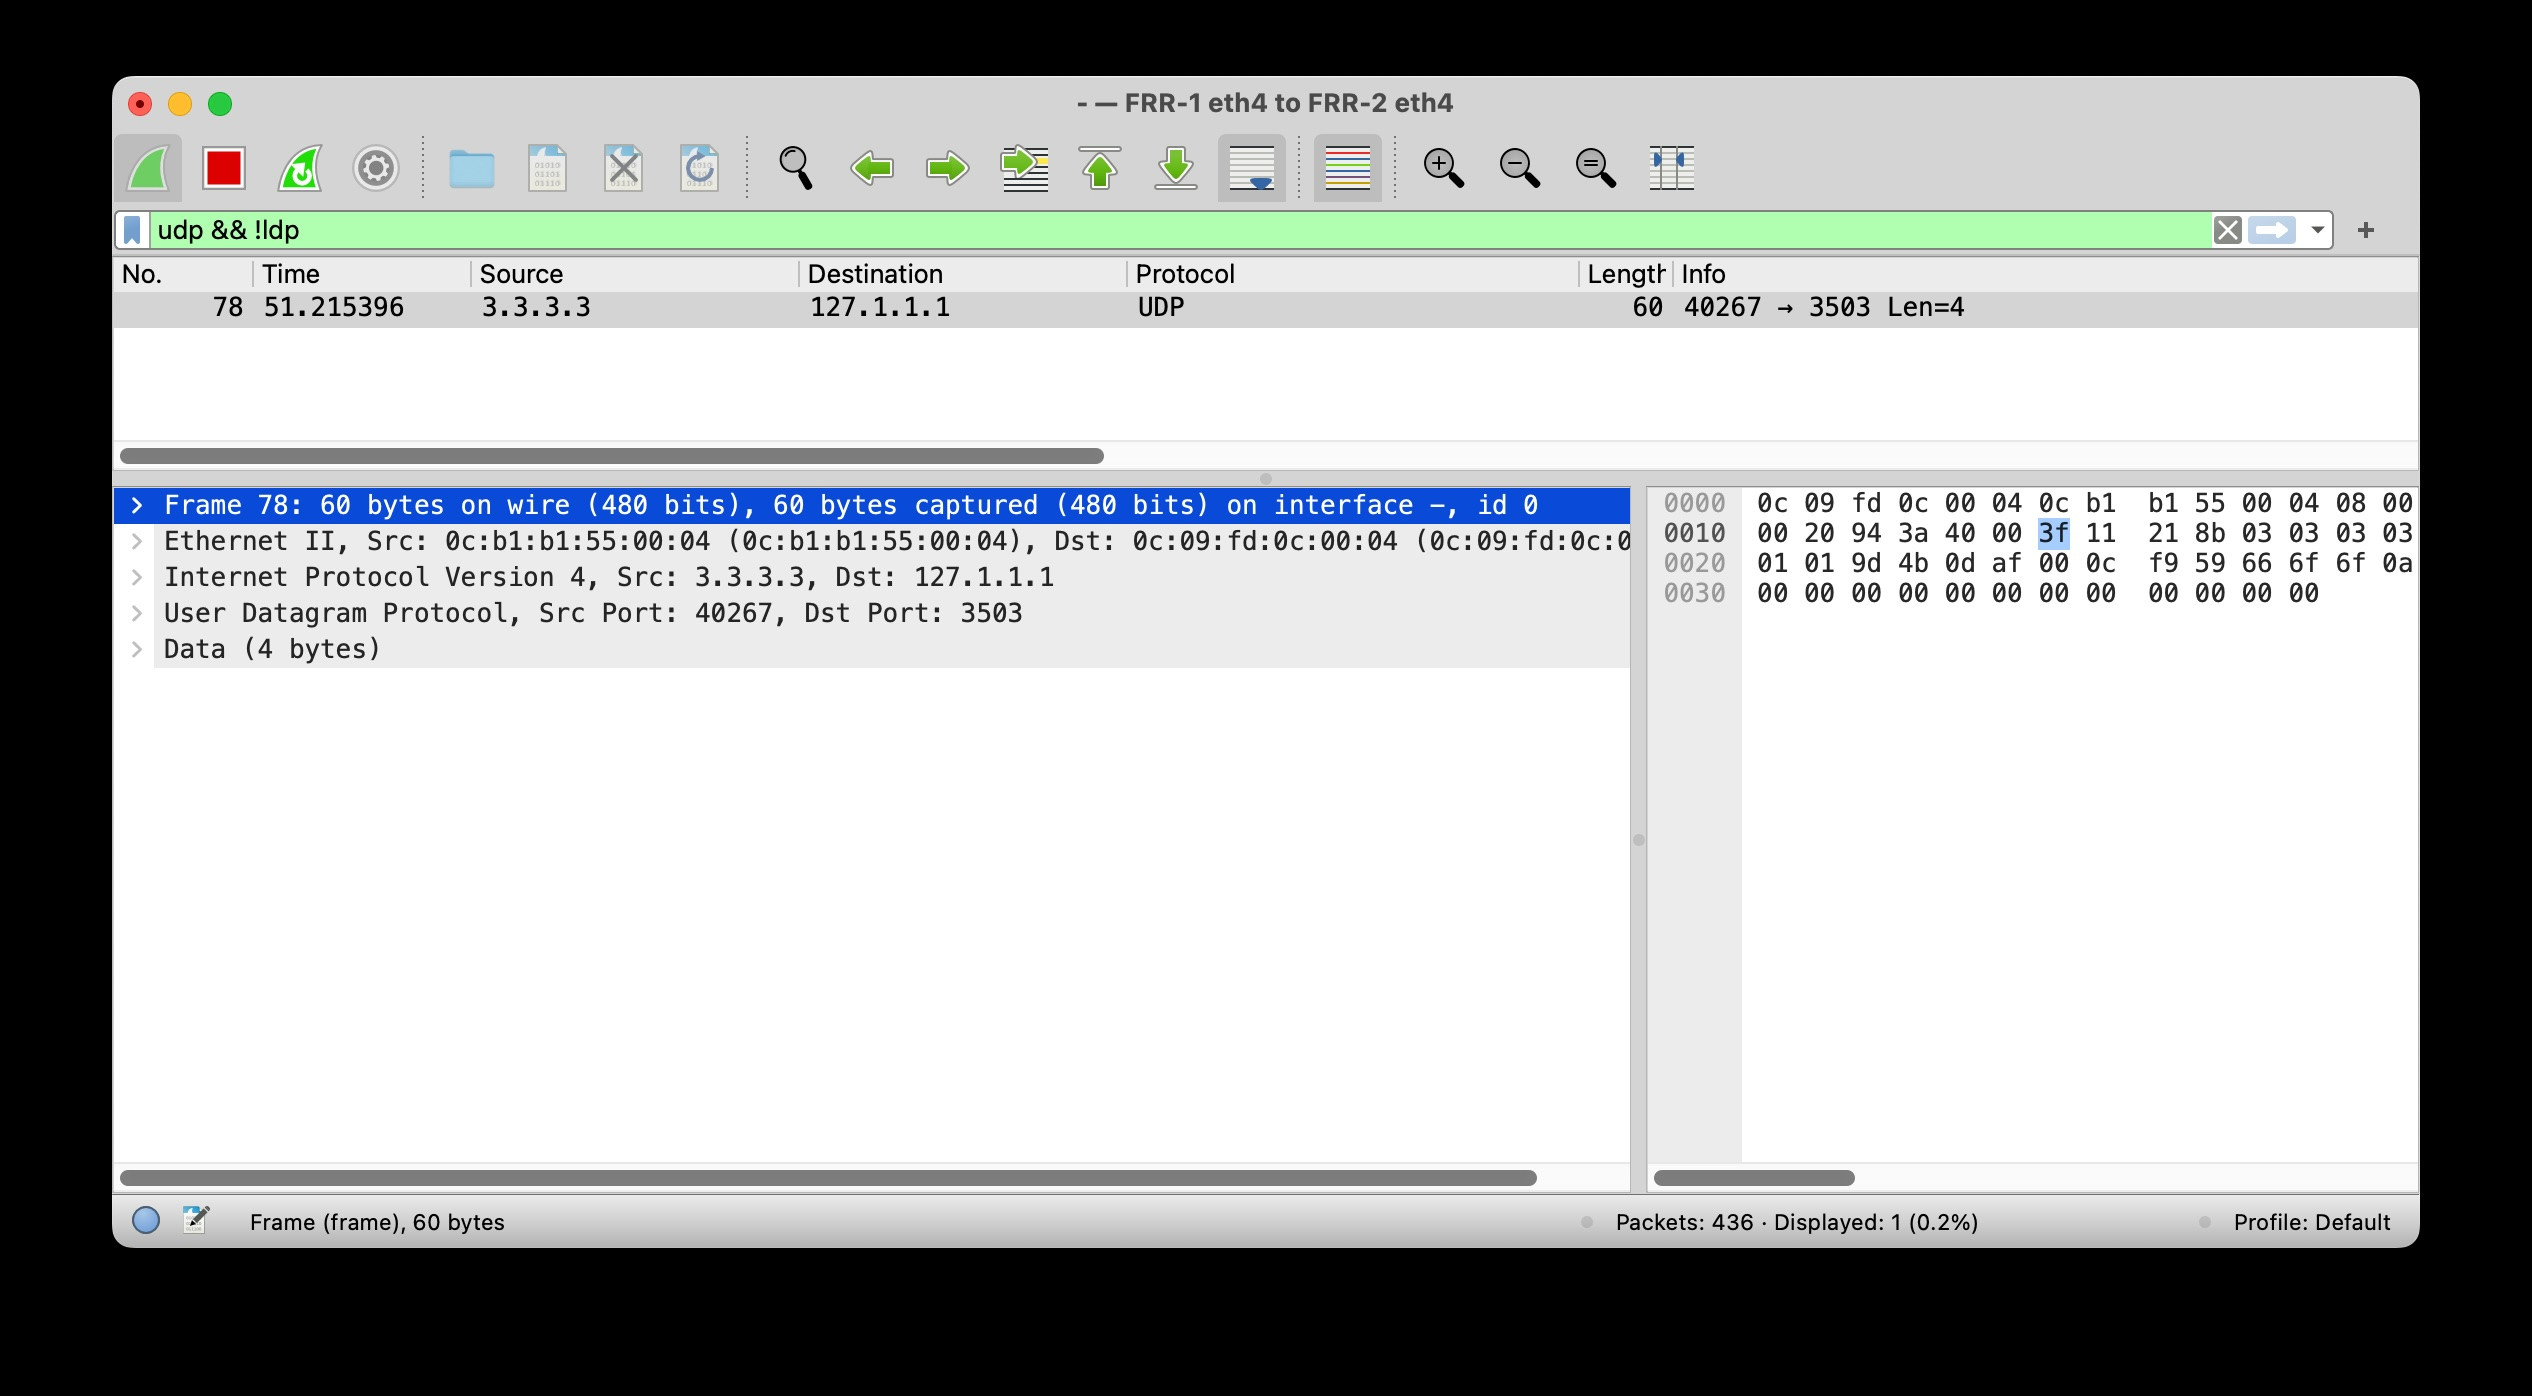Click highlighted byte 3f in hex pane

(x=2053, y=533)
